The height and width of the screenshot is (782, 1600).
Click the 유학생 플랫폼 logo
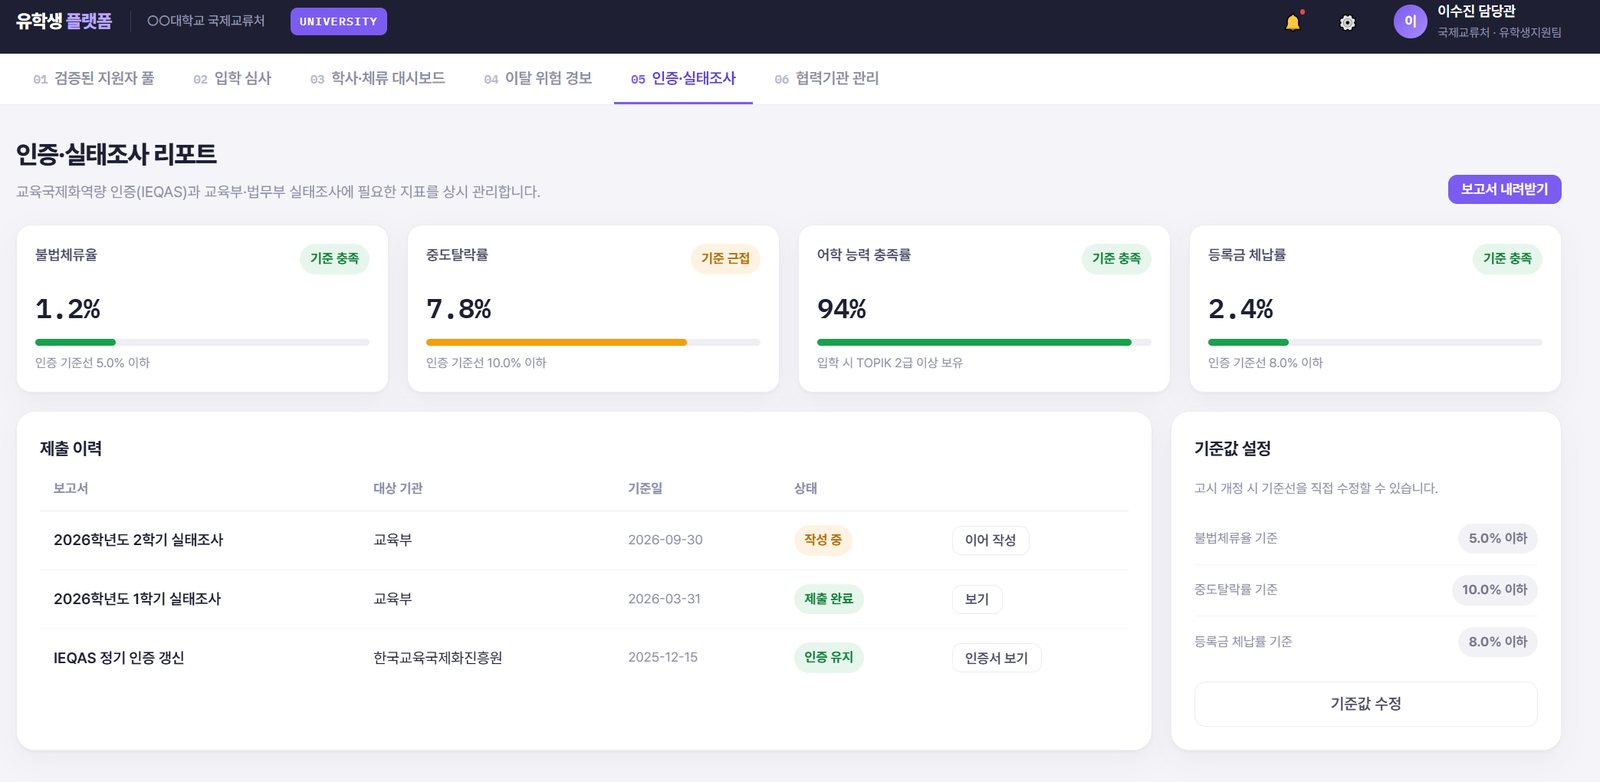64,21
